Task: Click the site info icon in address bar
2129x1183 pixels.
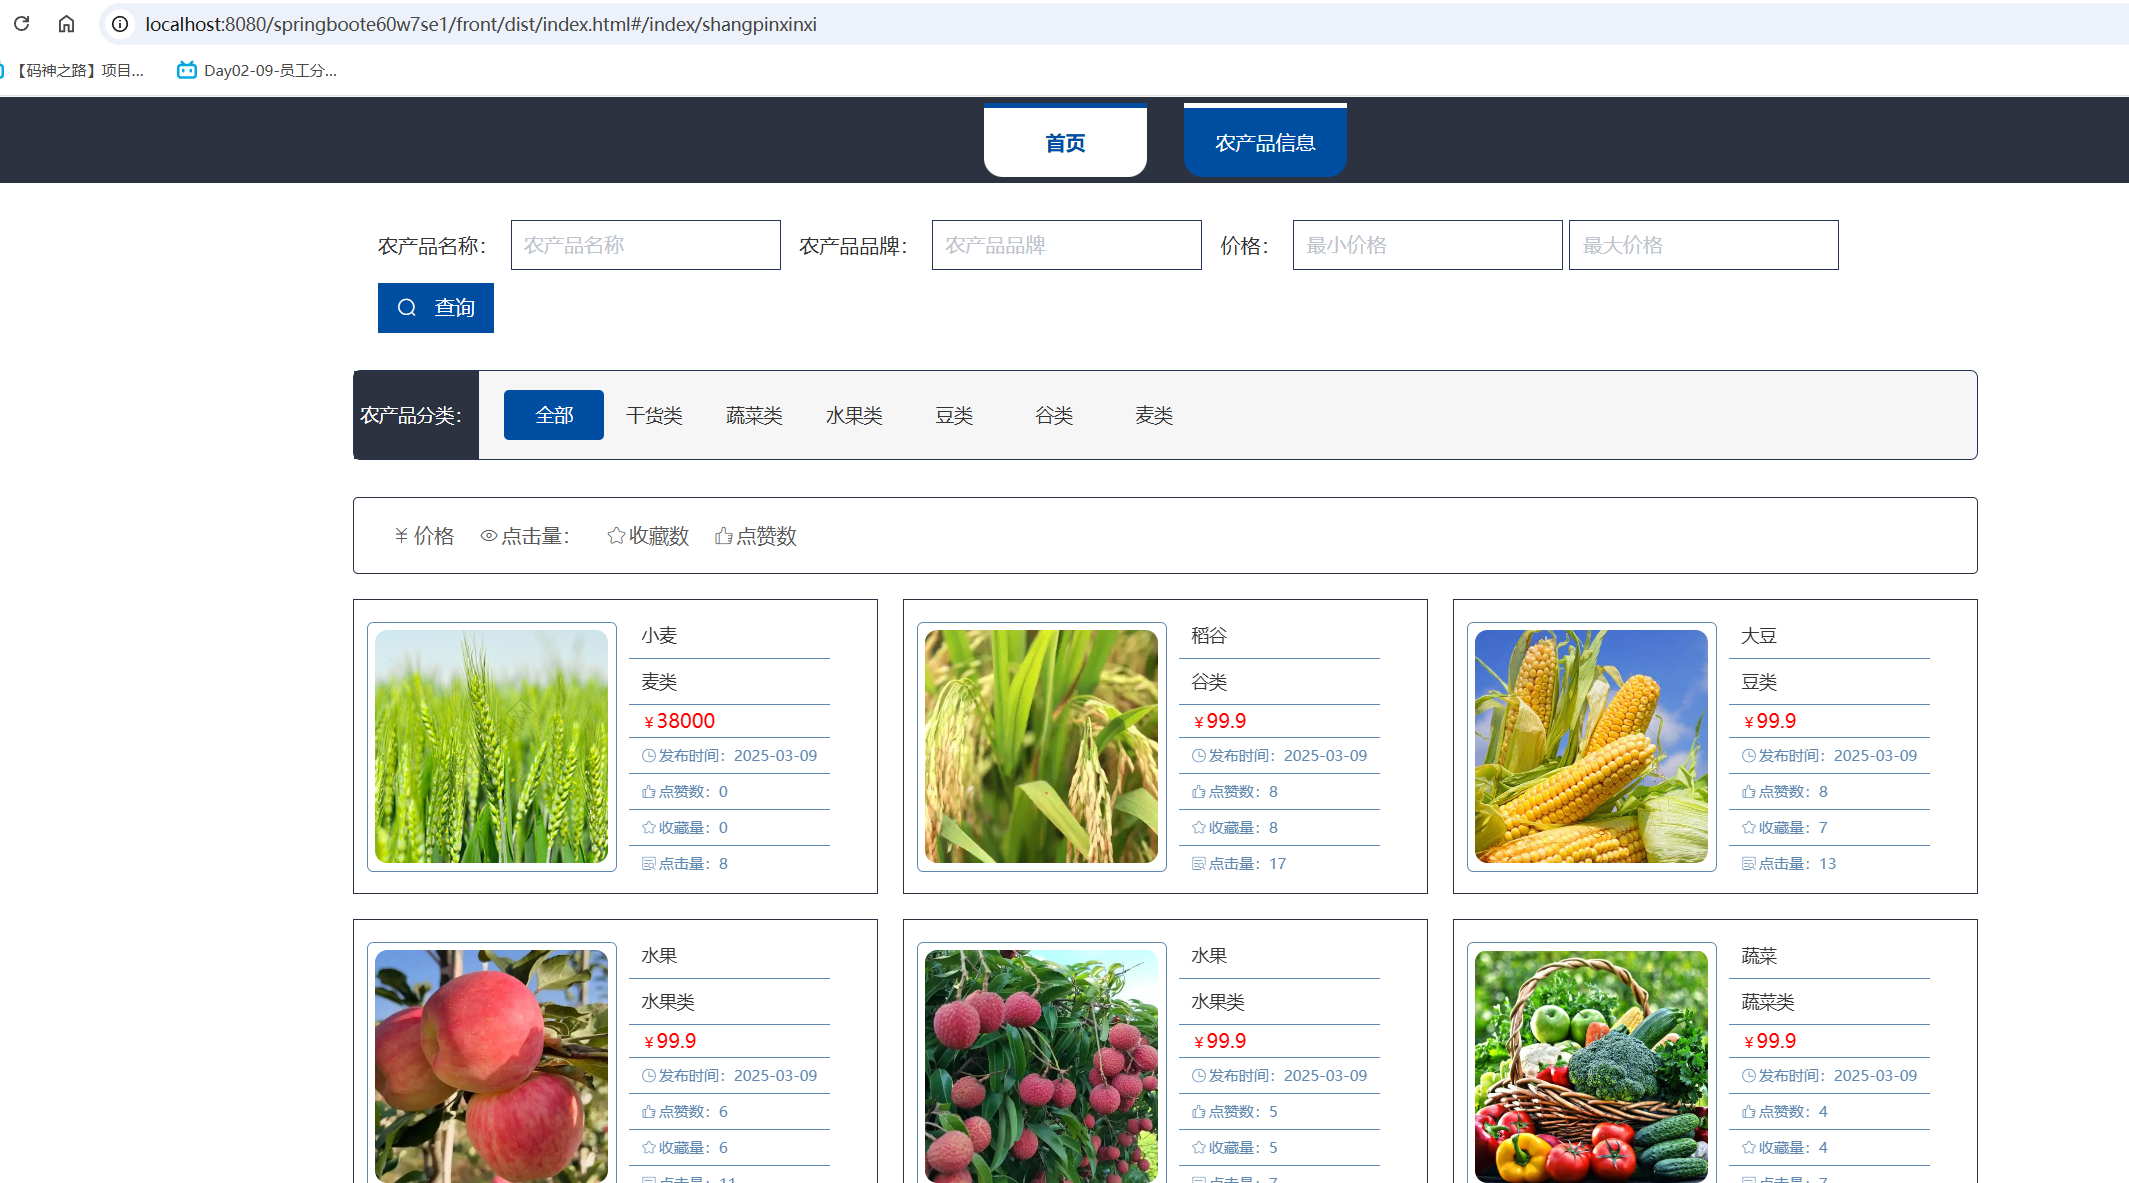Action: tap(120, 24)
